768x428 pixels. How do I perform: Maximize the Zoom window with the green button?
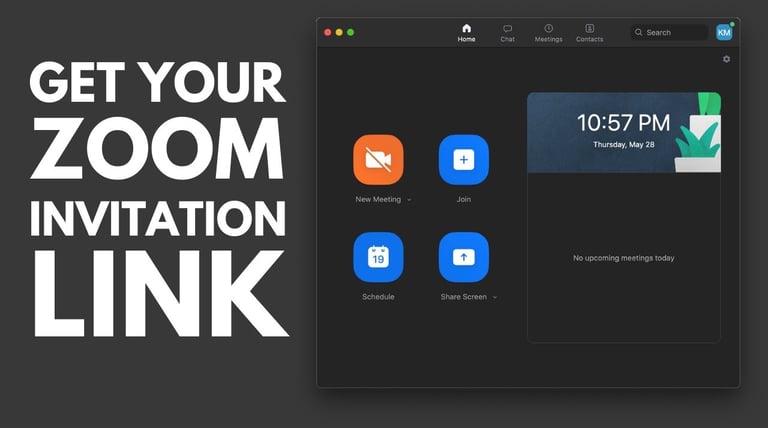350,32
